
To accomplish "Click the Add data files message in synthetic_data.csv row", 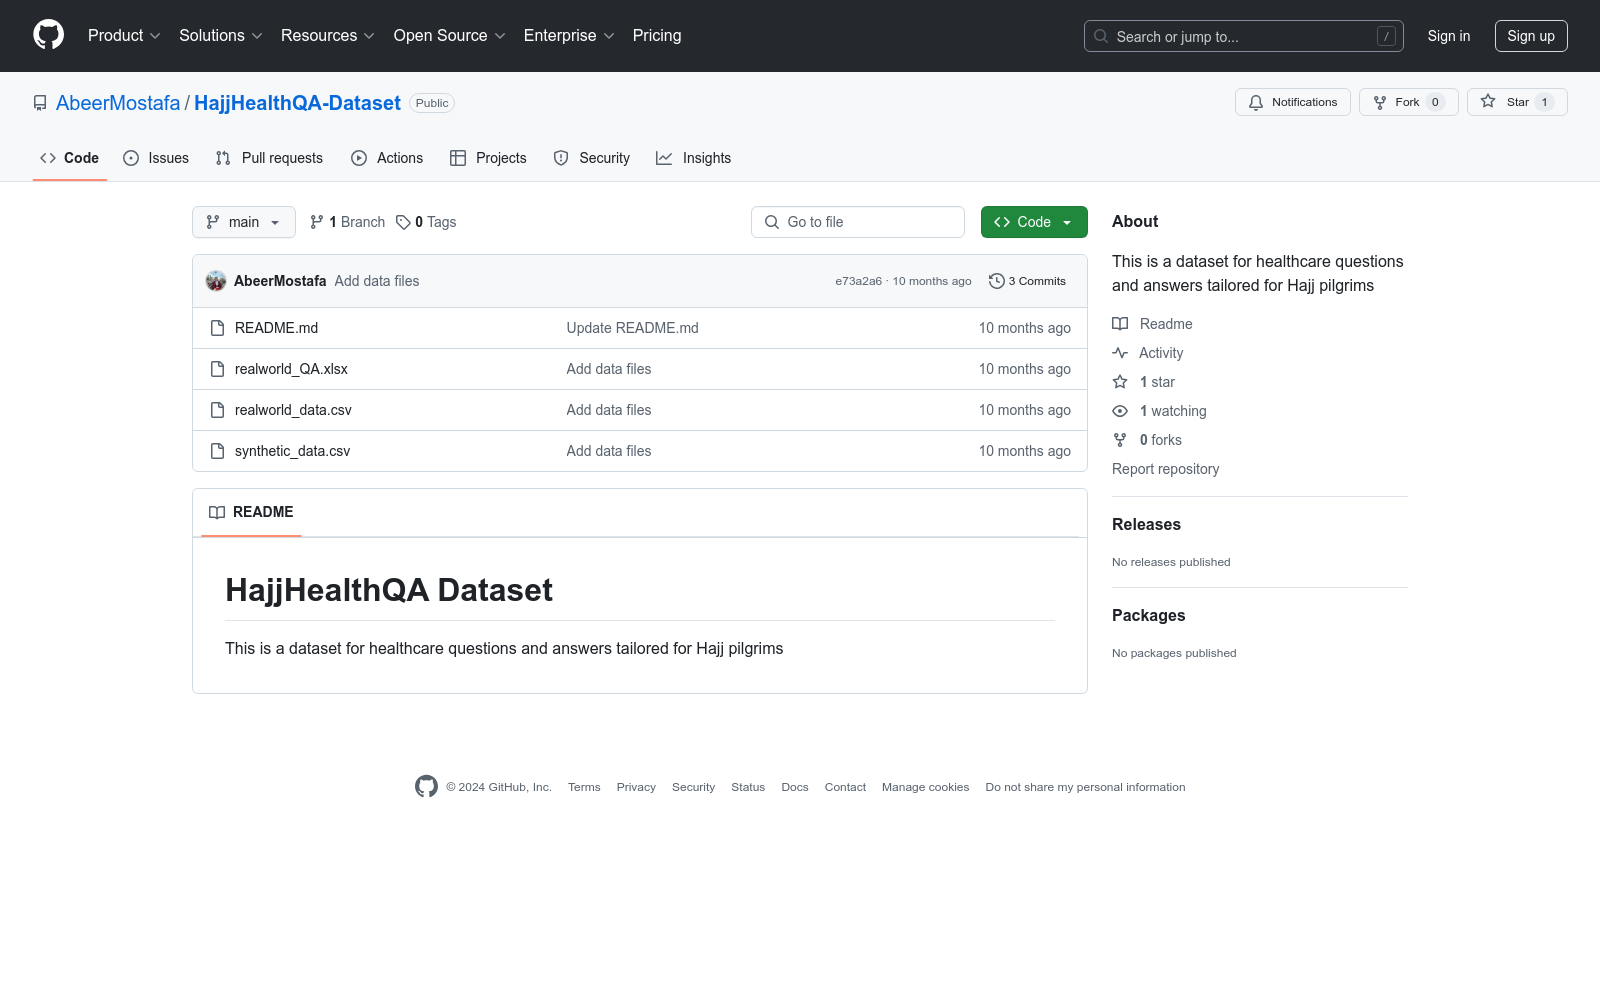I will click(x=609, y=451).
